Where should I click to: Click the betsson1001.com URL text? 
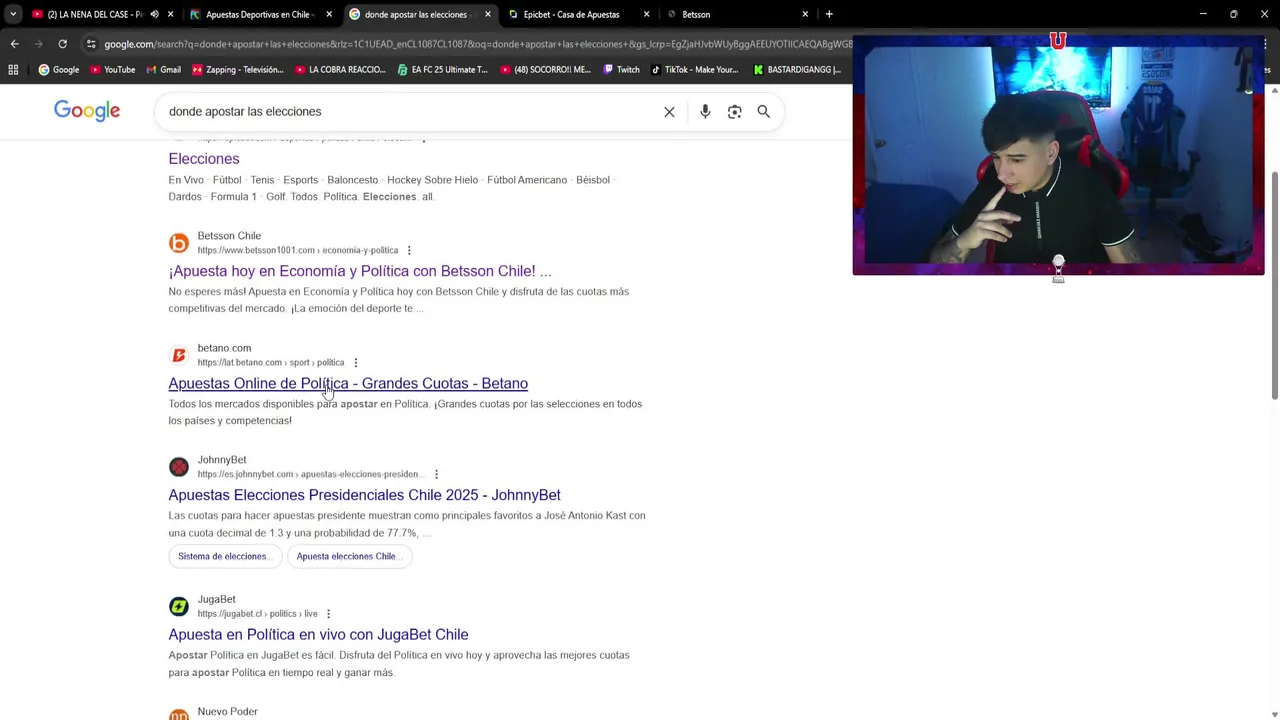[x=297, y=250]
